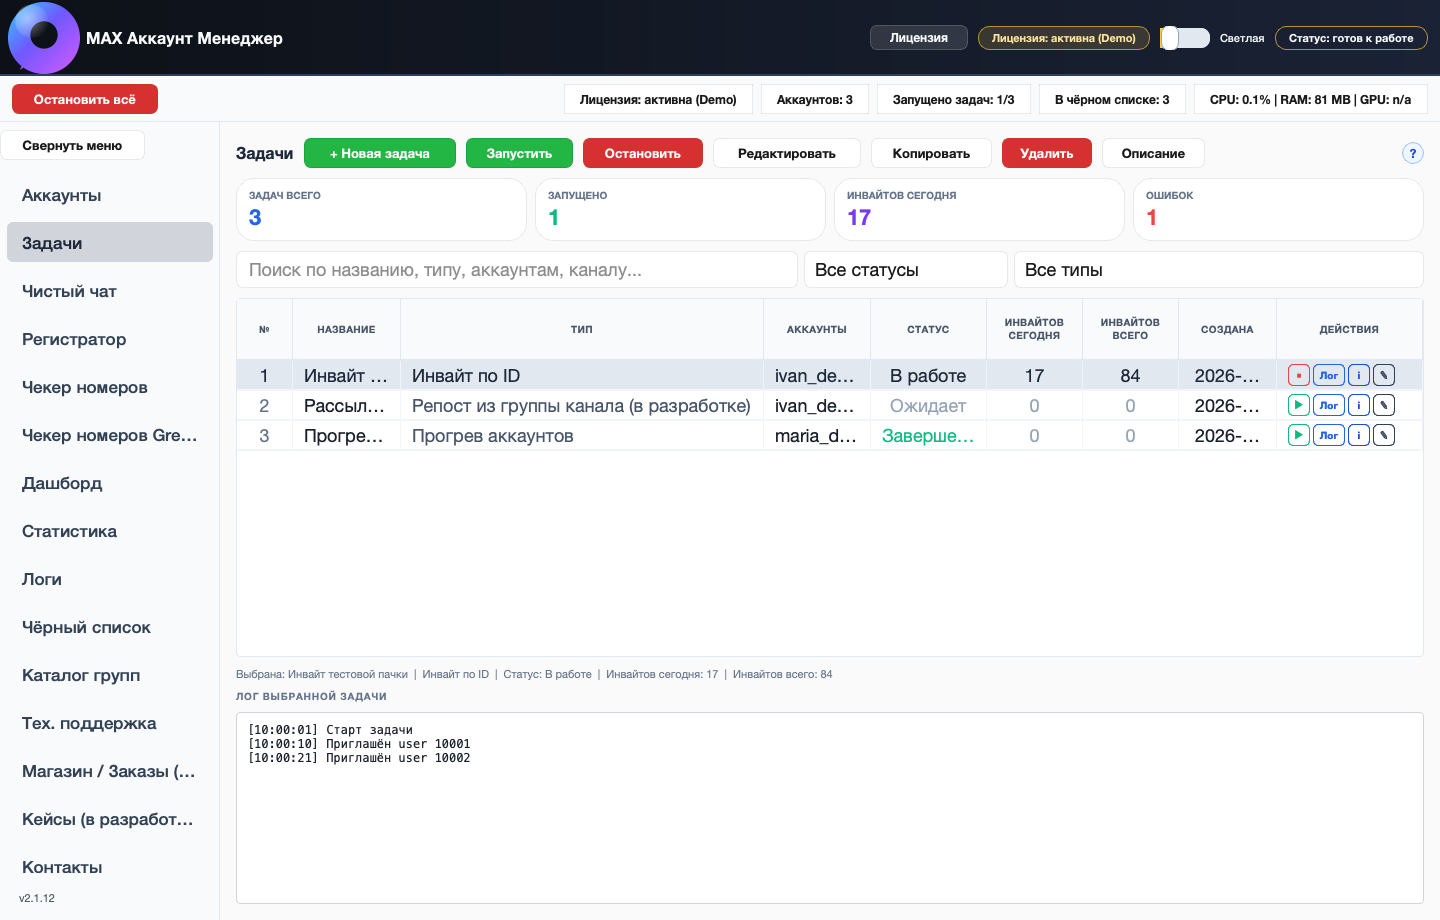Stop the running task Инвайт по ID

(x=1299, y=375)
